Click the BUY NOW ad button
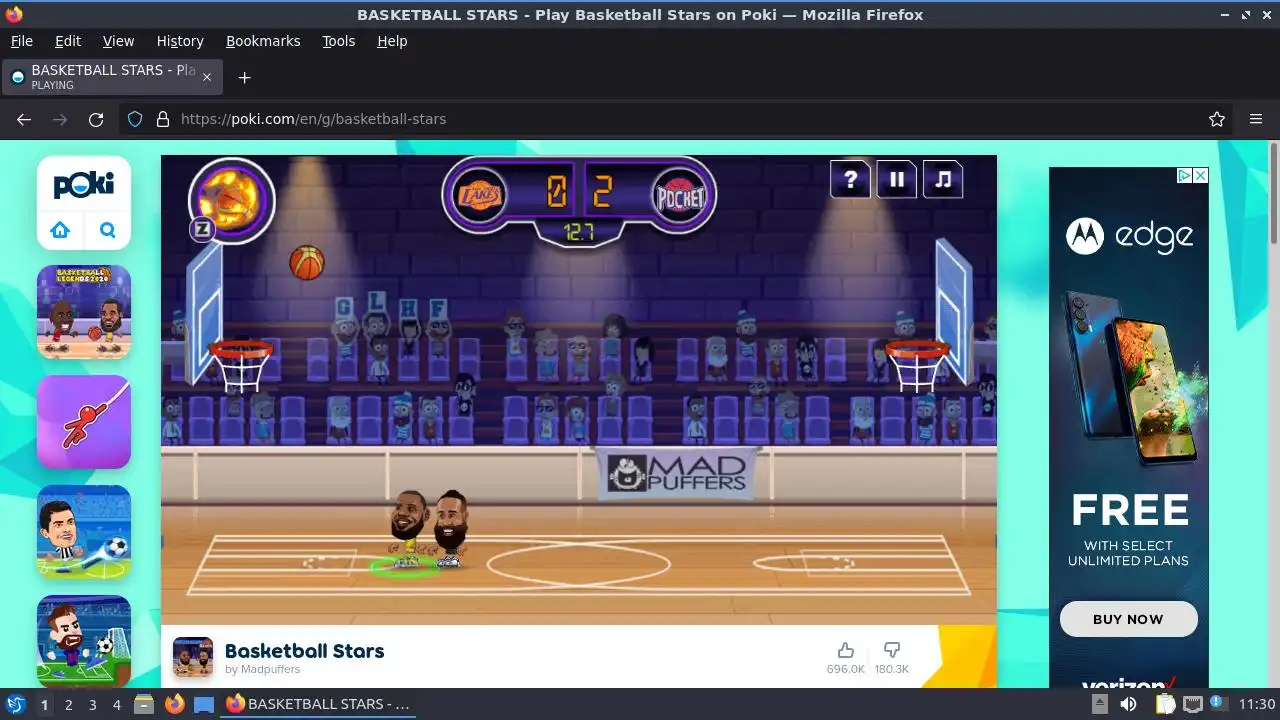Viewport: 1280px width, 720px height. (1128, 619)
